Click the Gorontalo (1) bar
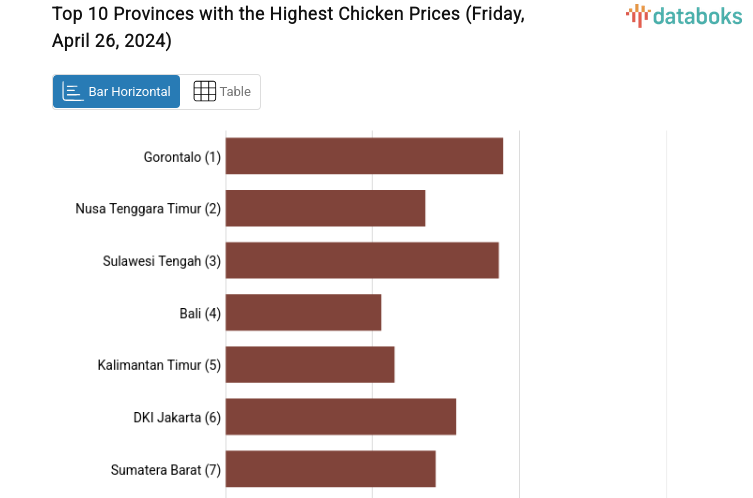Screen dimensions: 753x498 (x=364, y=157)
